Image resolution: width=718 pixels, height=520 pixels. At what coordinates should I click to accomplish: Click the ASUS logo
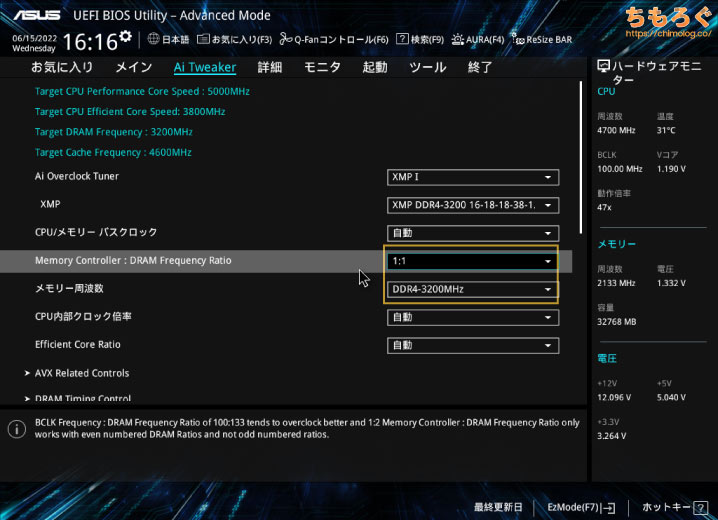click(36, 15)
